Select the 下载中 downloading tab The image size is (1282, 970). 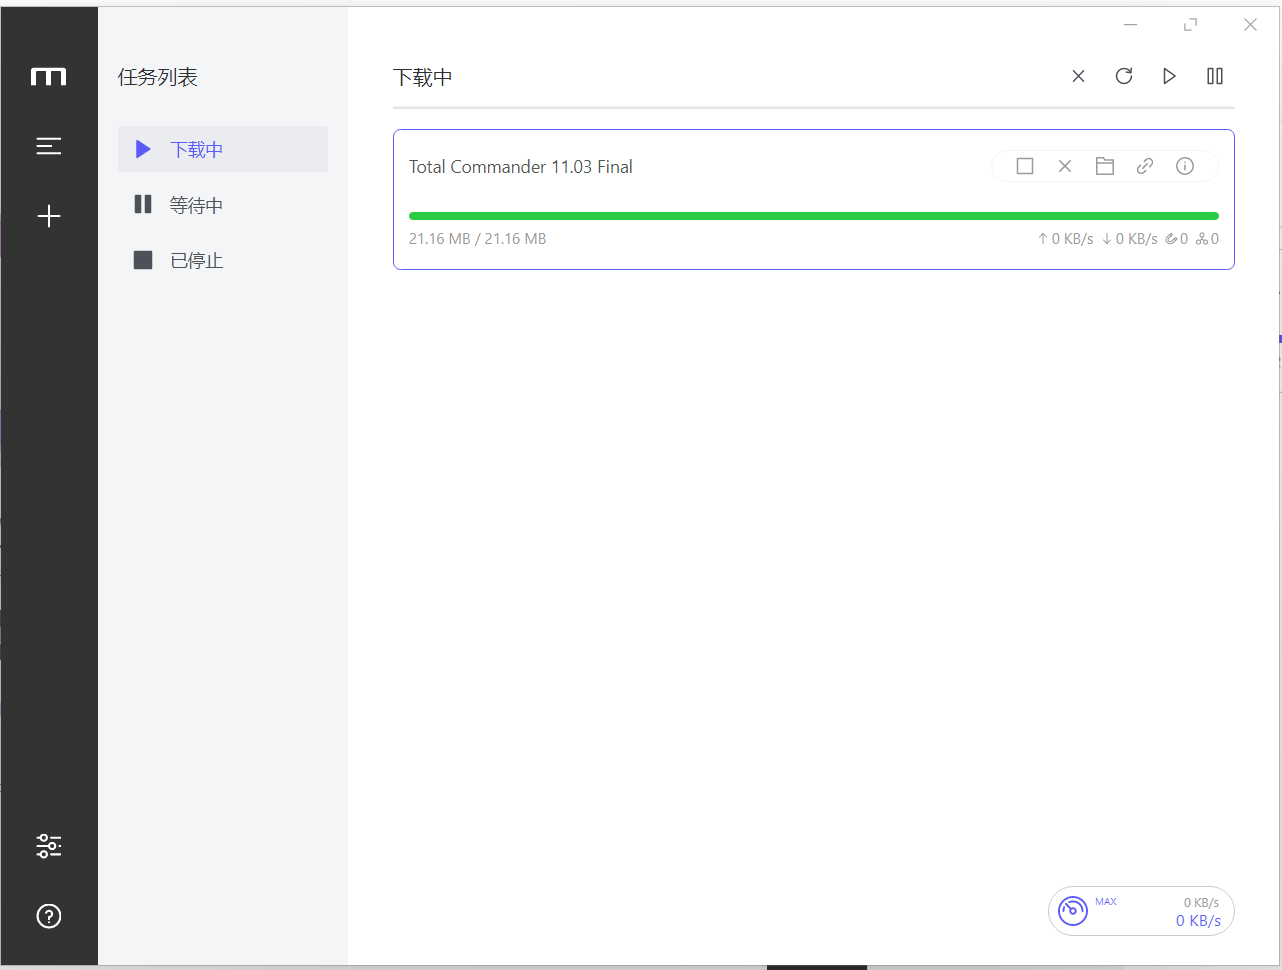223,149
